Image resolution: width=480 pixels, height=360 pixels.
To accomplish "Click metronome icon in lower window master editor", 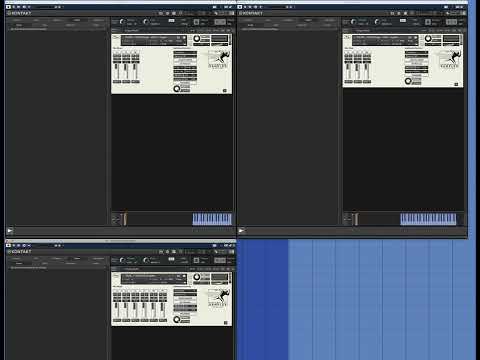I will coord(196,260).
